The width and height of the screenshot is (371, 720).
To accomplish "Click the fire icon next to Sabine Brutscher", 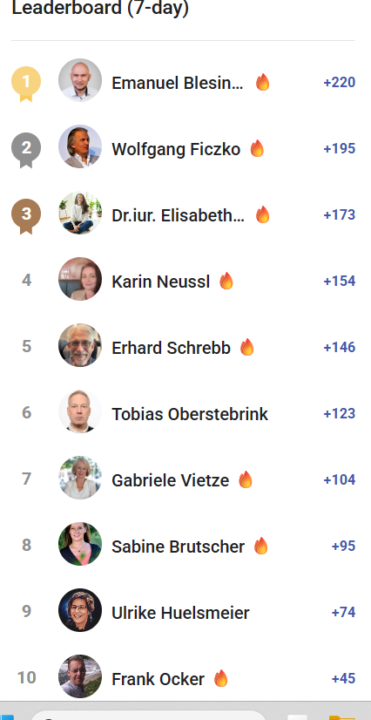I will tap(261, 546).
